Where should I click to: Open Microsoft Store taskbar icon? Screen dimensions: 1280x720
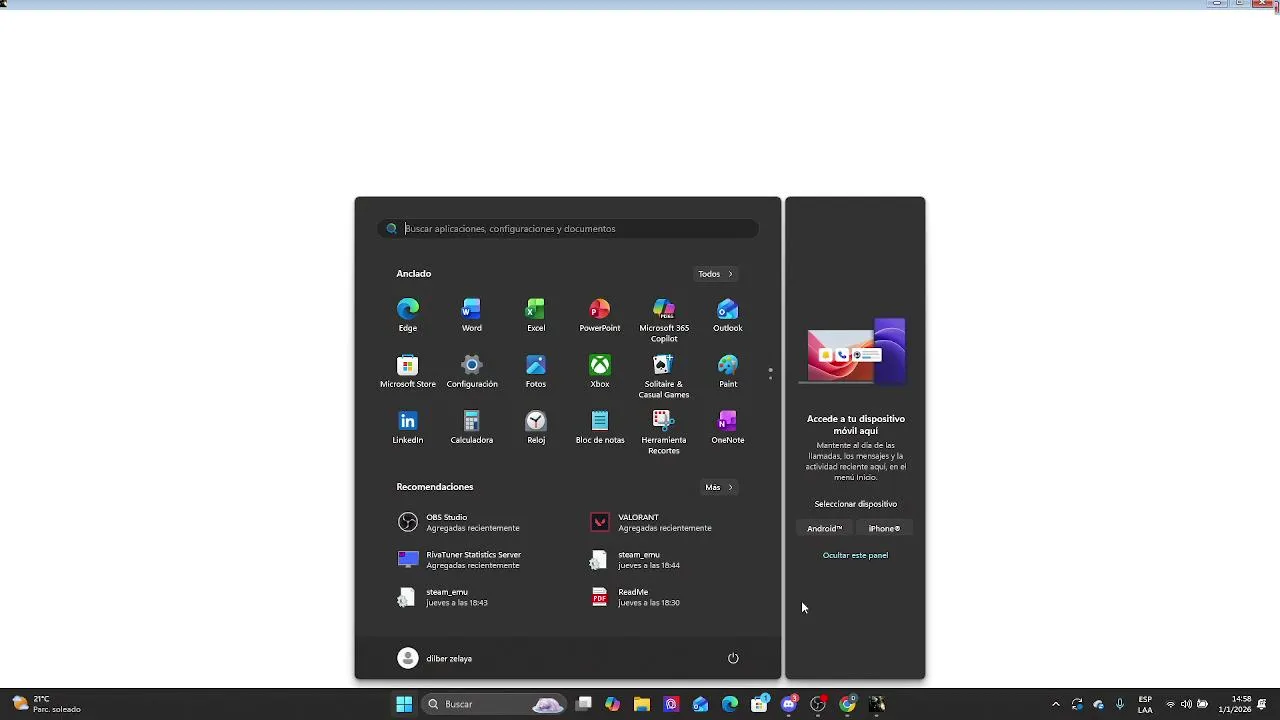pyautogui.click(x=759, y=704)
